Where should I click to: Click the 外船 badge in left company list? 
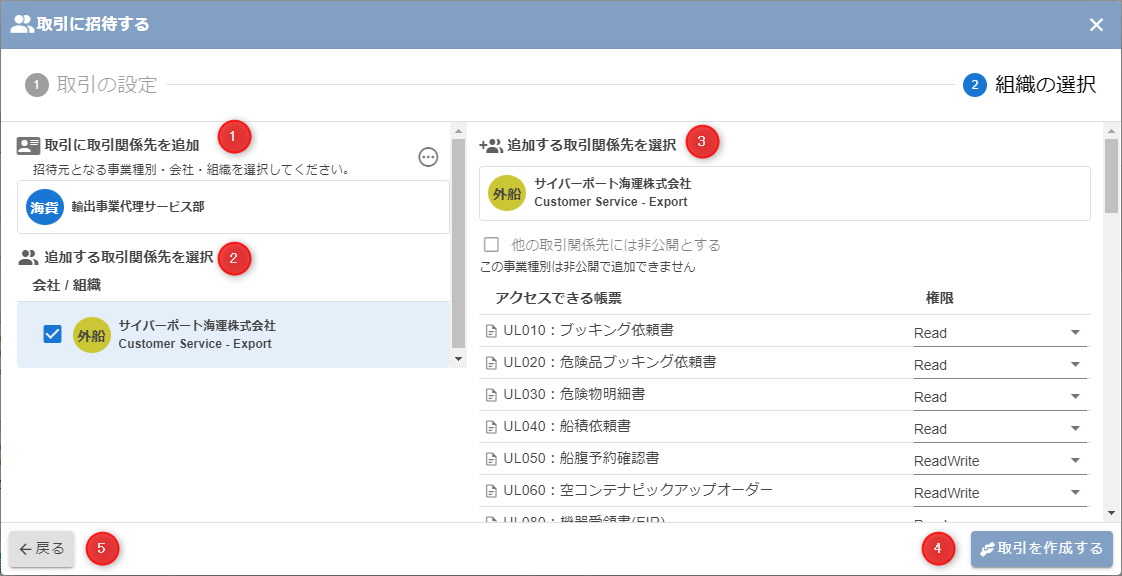pyautogui.click(x=92, y=335)
